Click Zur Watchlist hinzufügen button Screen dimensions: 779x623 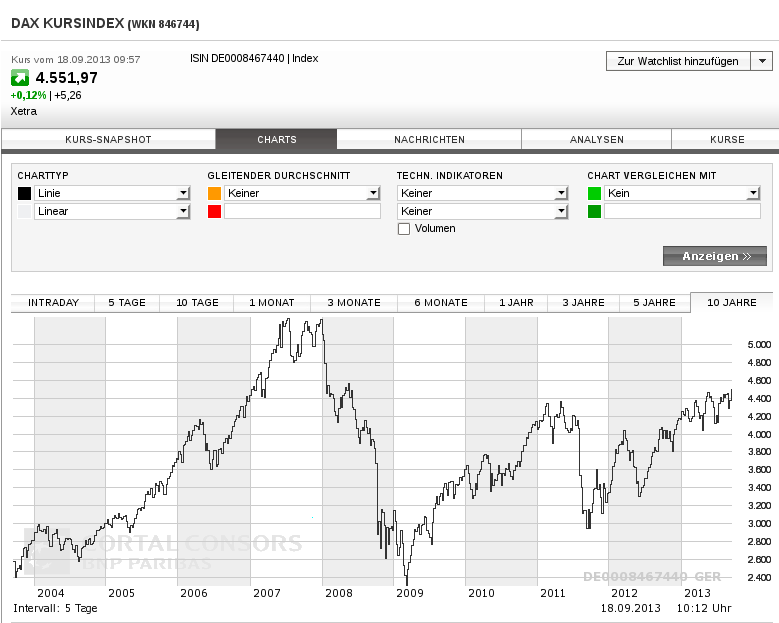[x=678, y=61]
